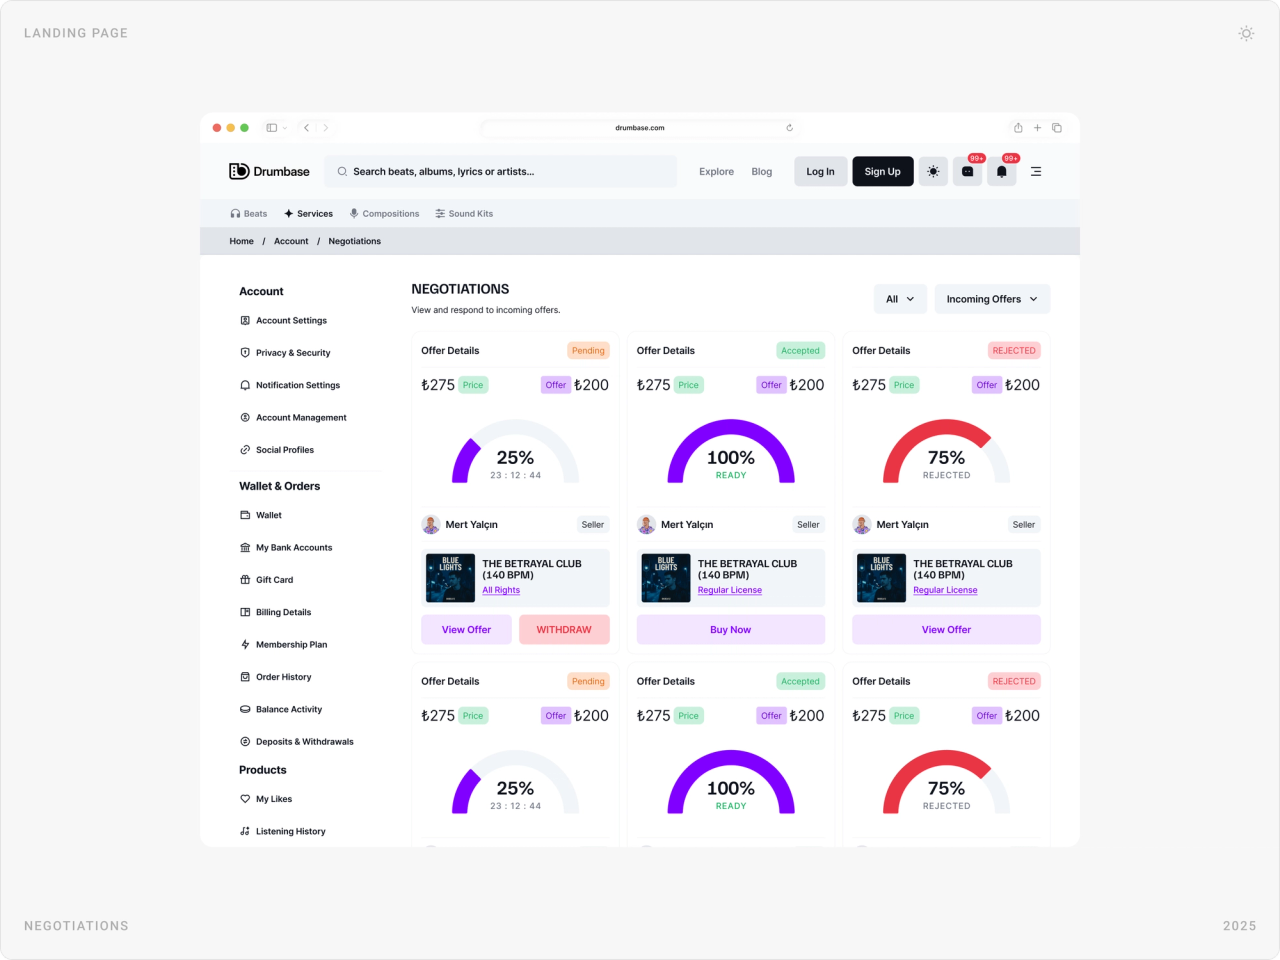
Task: Click the Sign Up button
Action: coord(883,172)
